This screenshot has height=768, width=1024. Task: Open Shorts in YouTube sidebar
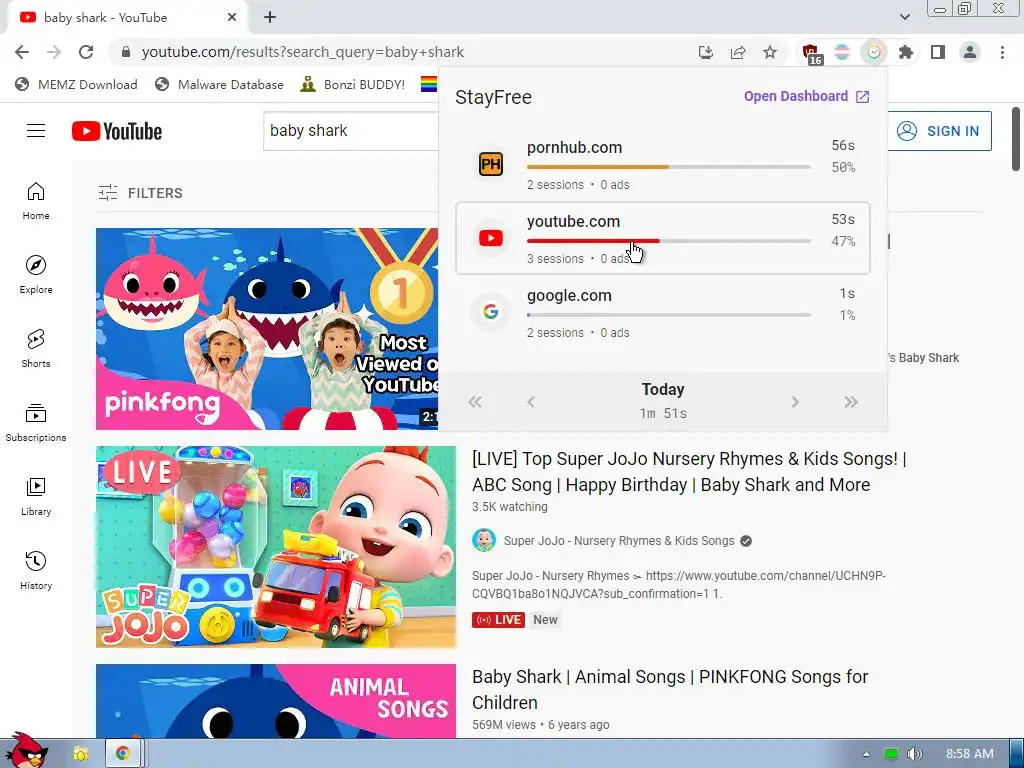[36, 349]
